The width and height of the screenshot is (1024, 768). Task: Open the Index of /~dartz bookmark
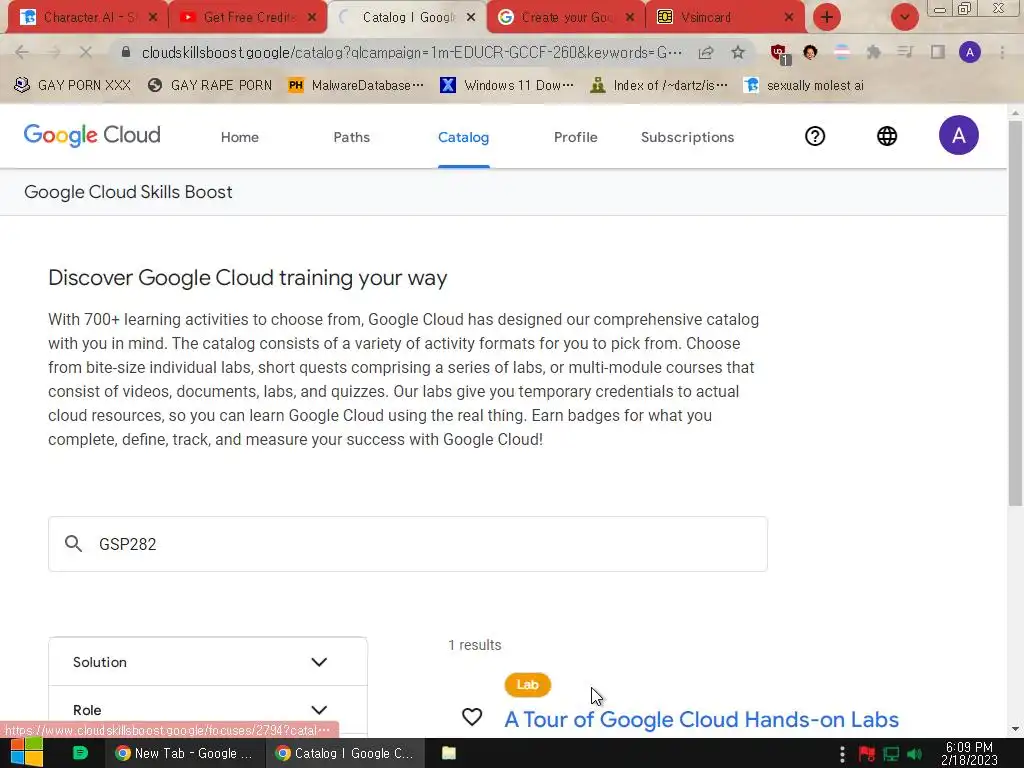(x=659, y=85)
